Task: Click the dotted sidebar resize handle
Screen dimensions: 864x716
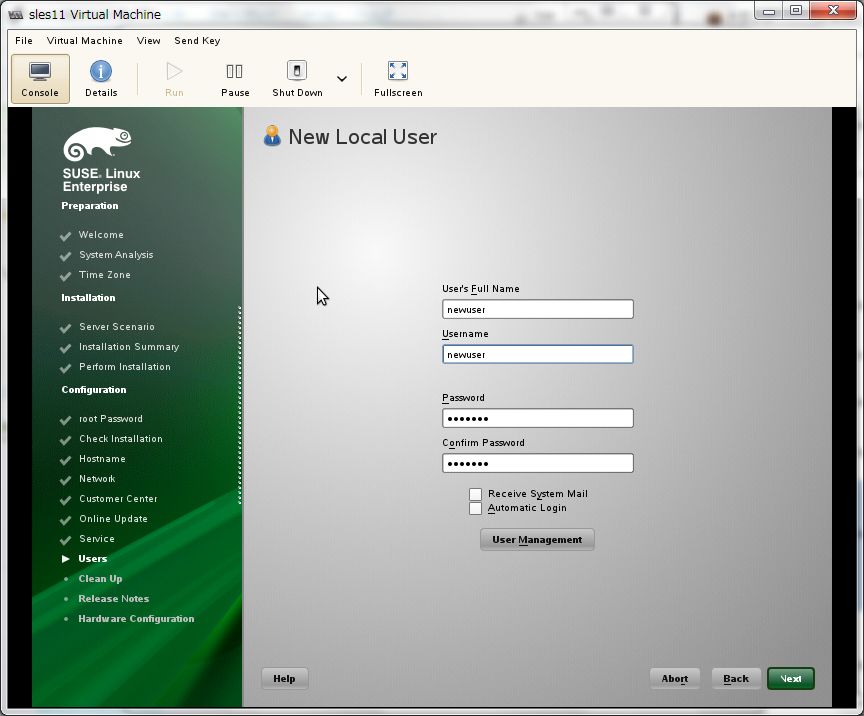Action: pyautogui.click(x=240, y=405)
